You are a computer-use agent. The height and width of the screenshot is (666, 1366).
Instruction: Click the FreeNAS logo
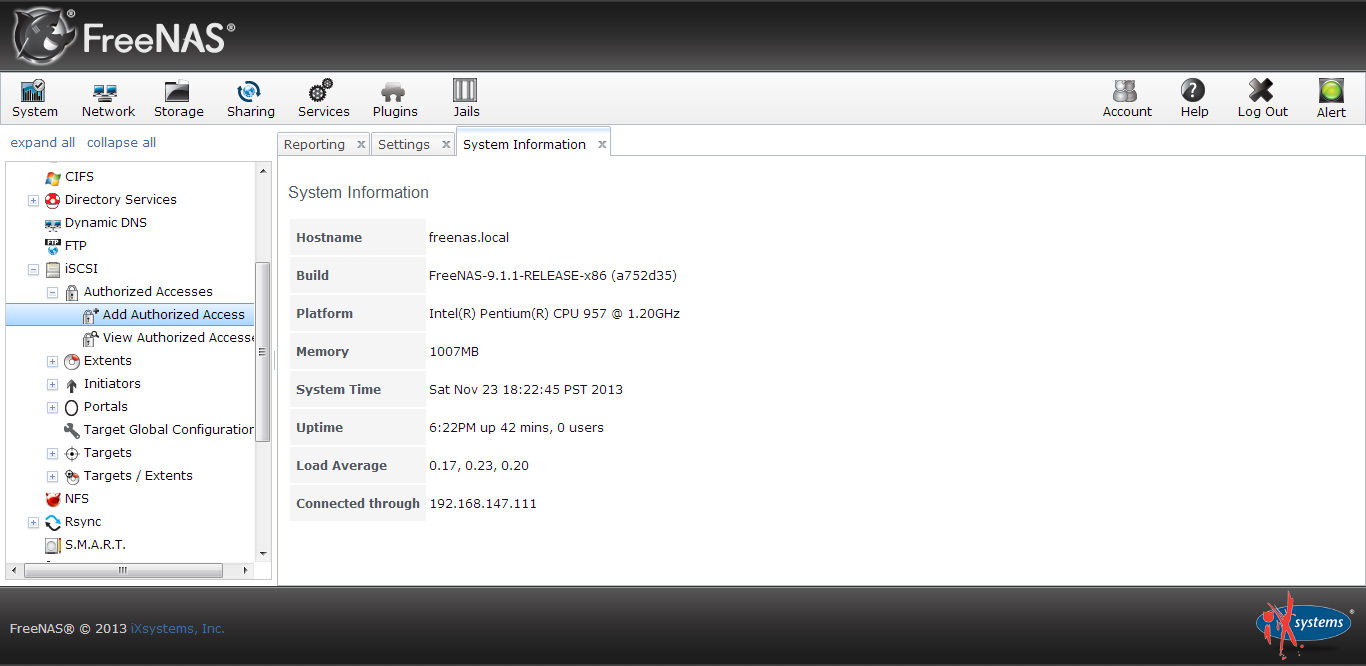[124, 36]
